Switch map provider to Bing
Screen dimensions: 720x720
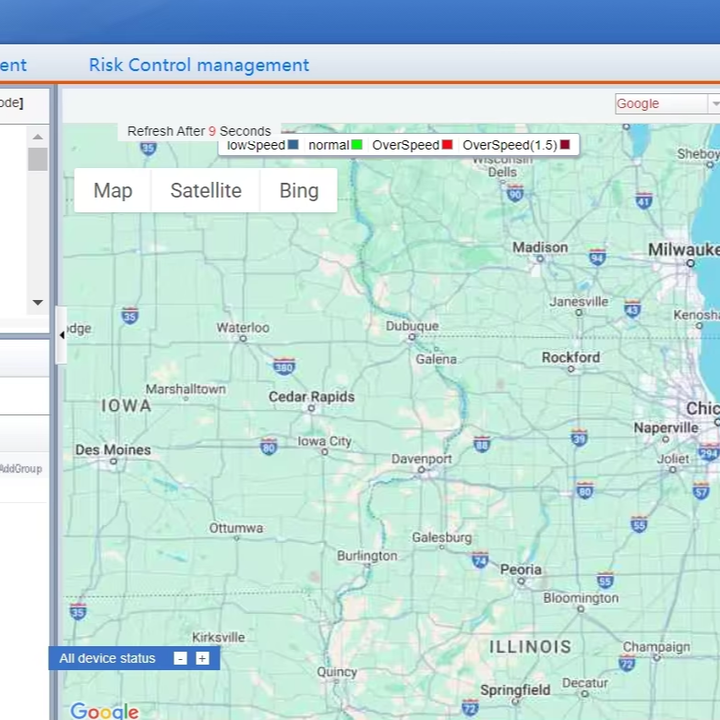pyautogui.click(x=298, y=190)
